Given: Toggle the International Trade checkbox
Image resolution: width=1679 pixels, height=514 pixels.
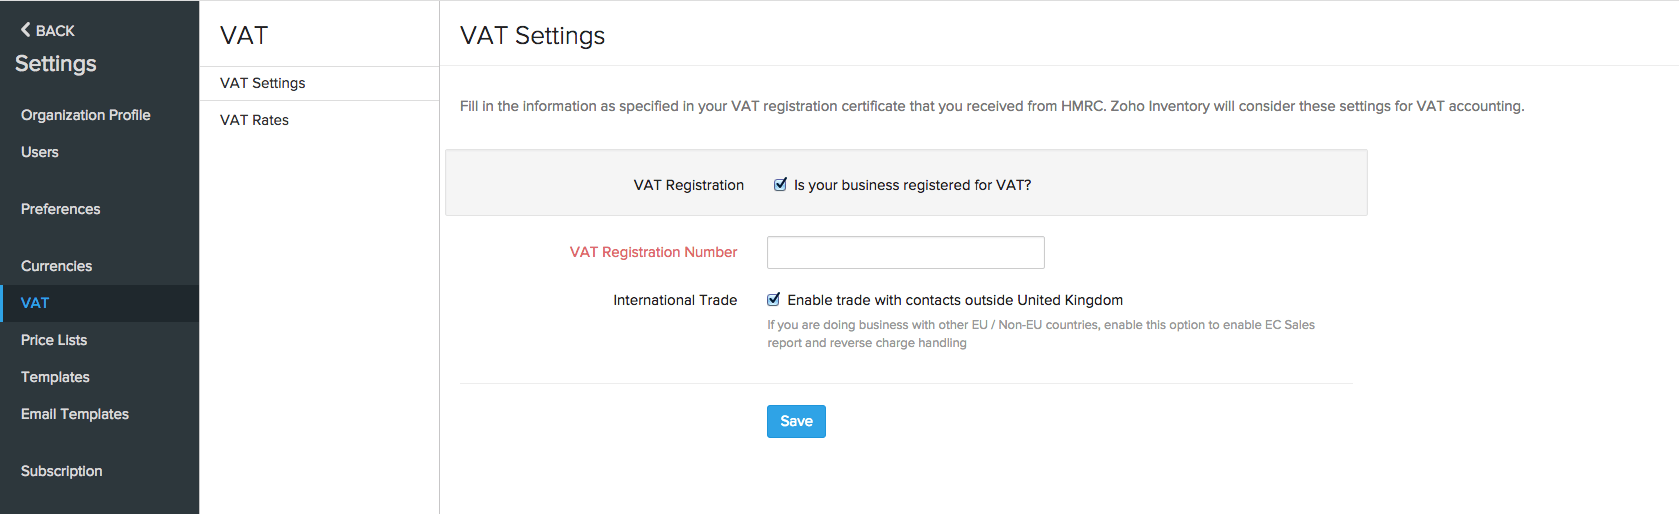Looking at the screenshot, I should tap(773, 299).
